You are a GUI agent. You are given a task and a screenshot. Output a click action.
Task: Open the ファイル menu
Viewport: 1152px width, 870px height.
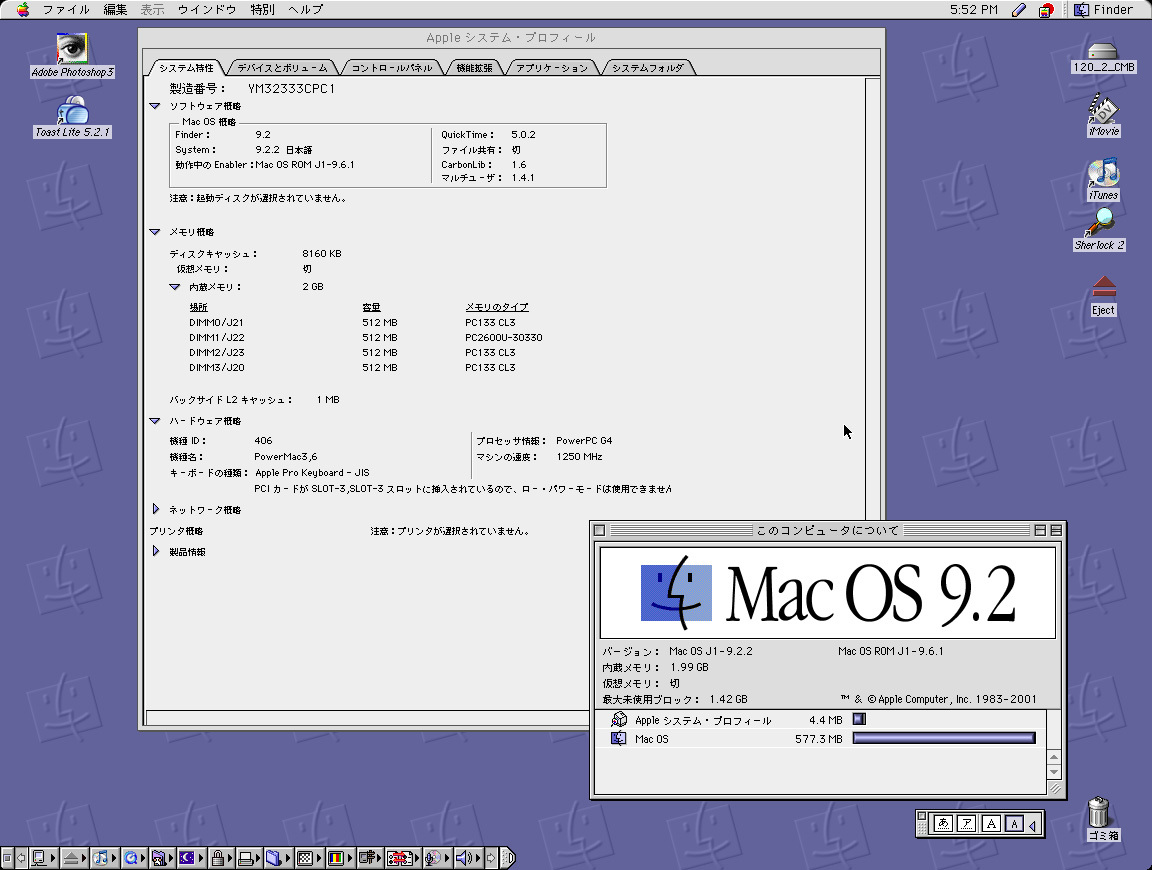[x=66, y=10]
